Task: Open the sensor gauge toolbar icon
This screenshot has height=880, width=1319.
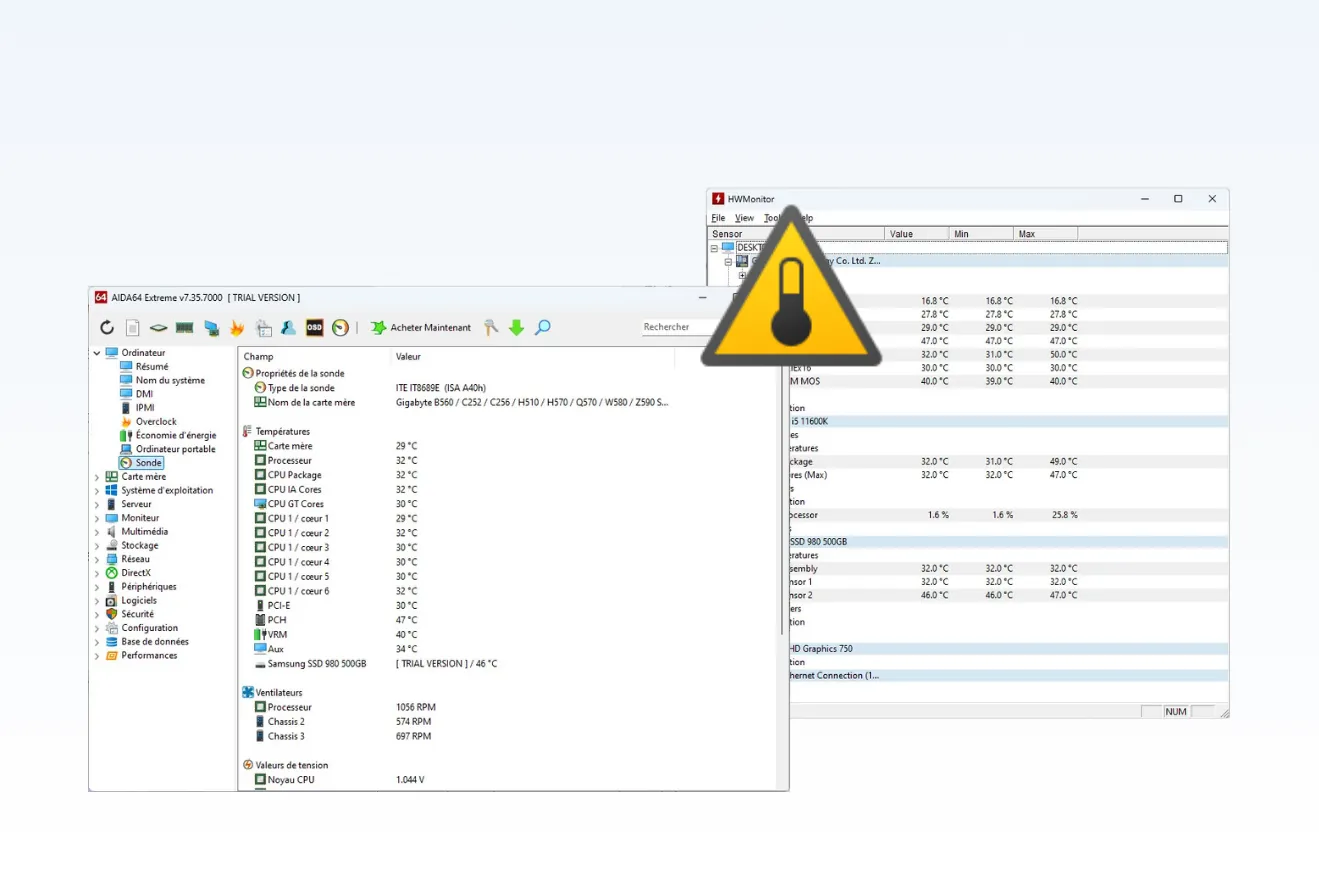Action: pyautogui.click(x=339, y=327)
